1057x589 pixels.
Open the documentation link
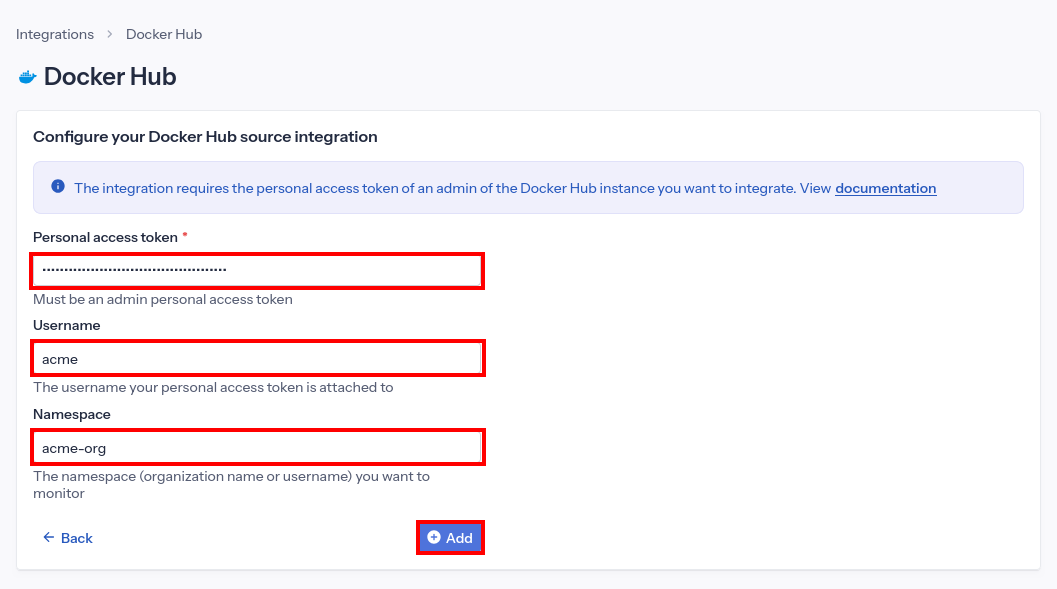(885, 188)
